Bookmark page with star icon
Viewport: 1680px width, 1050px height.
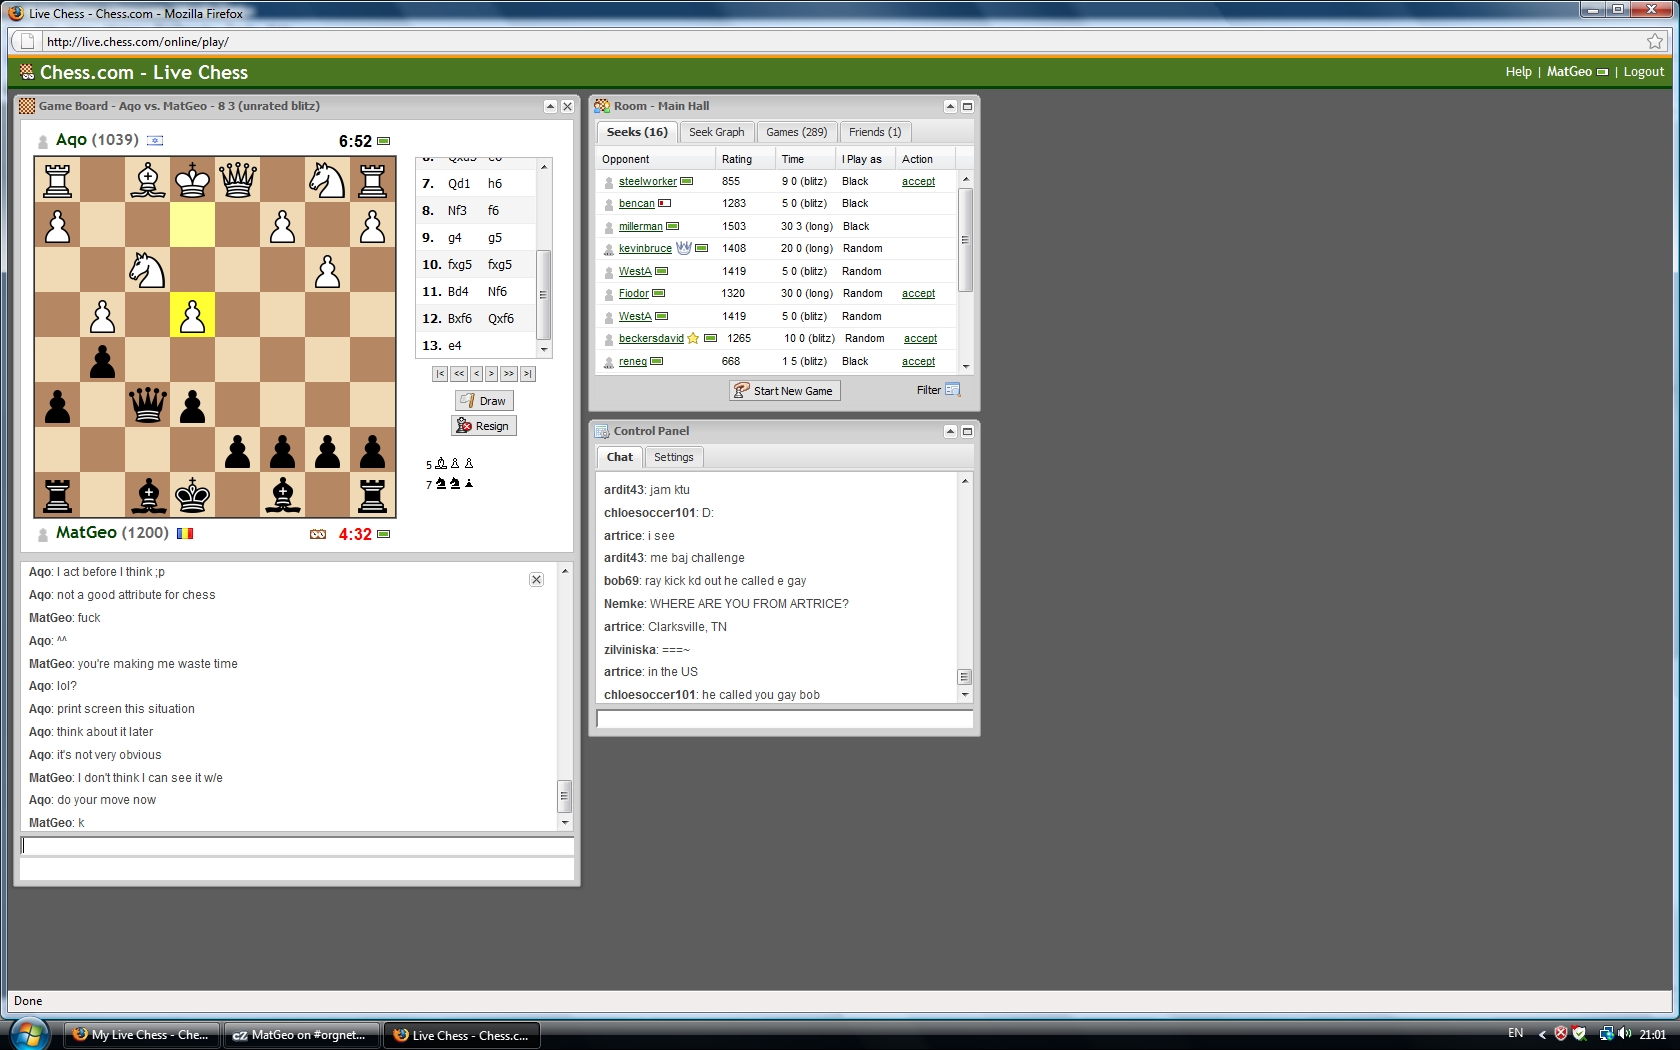(1655, 41)
